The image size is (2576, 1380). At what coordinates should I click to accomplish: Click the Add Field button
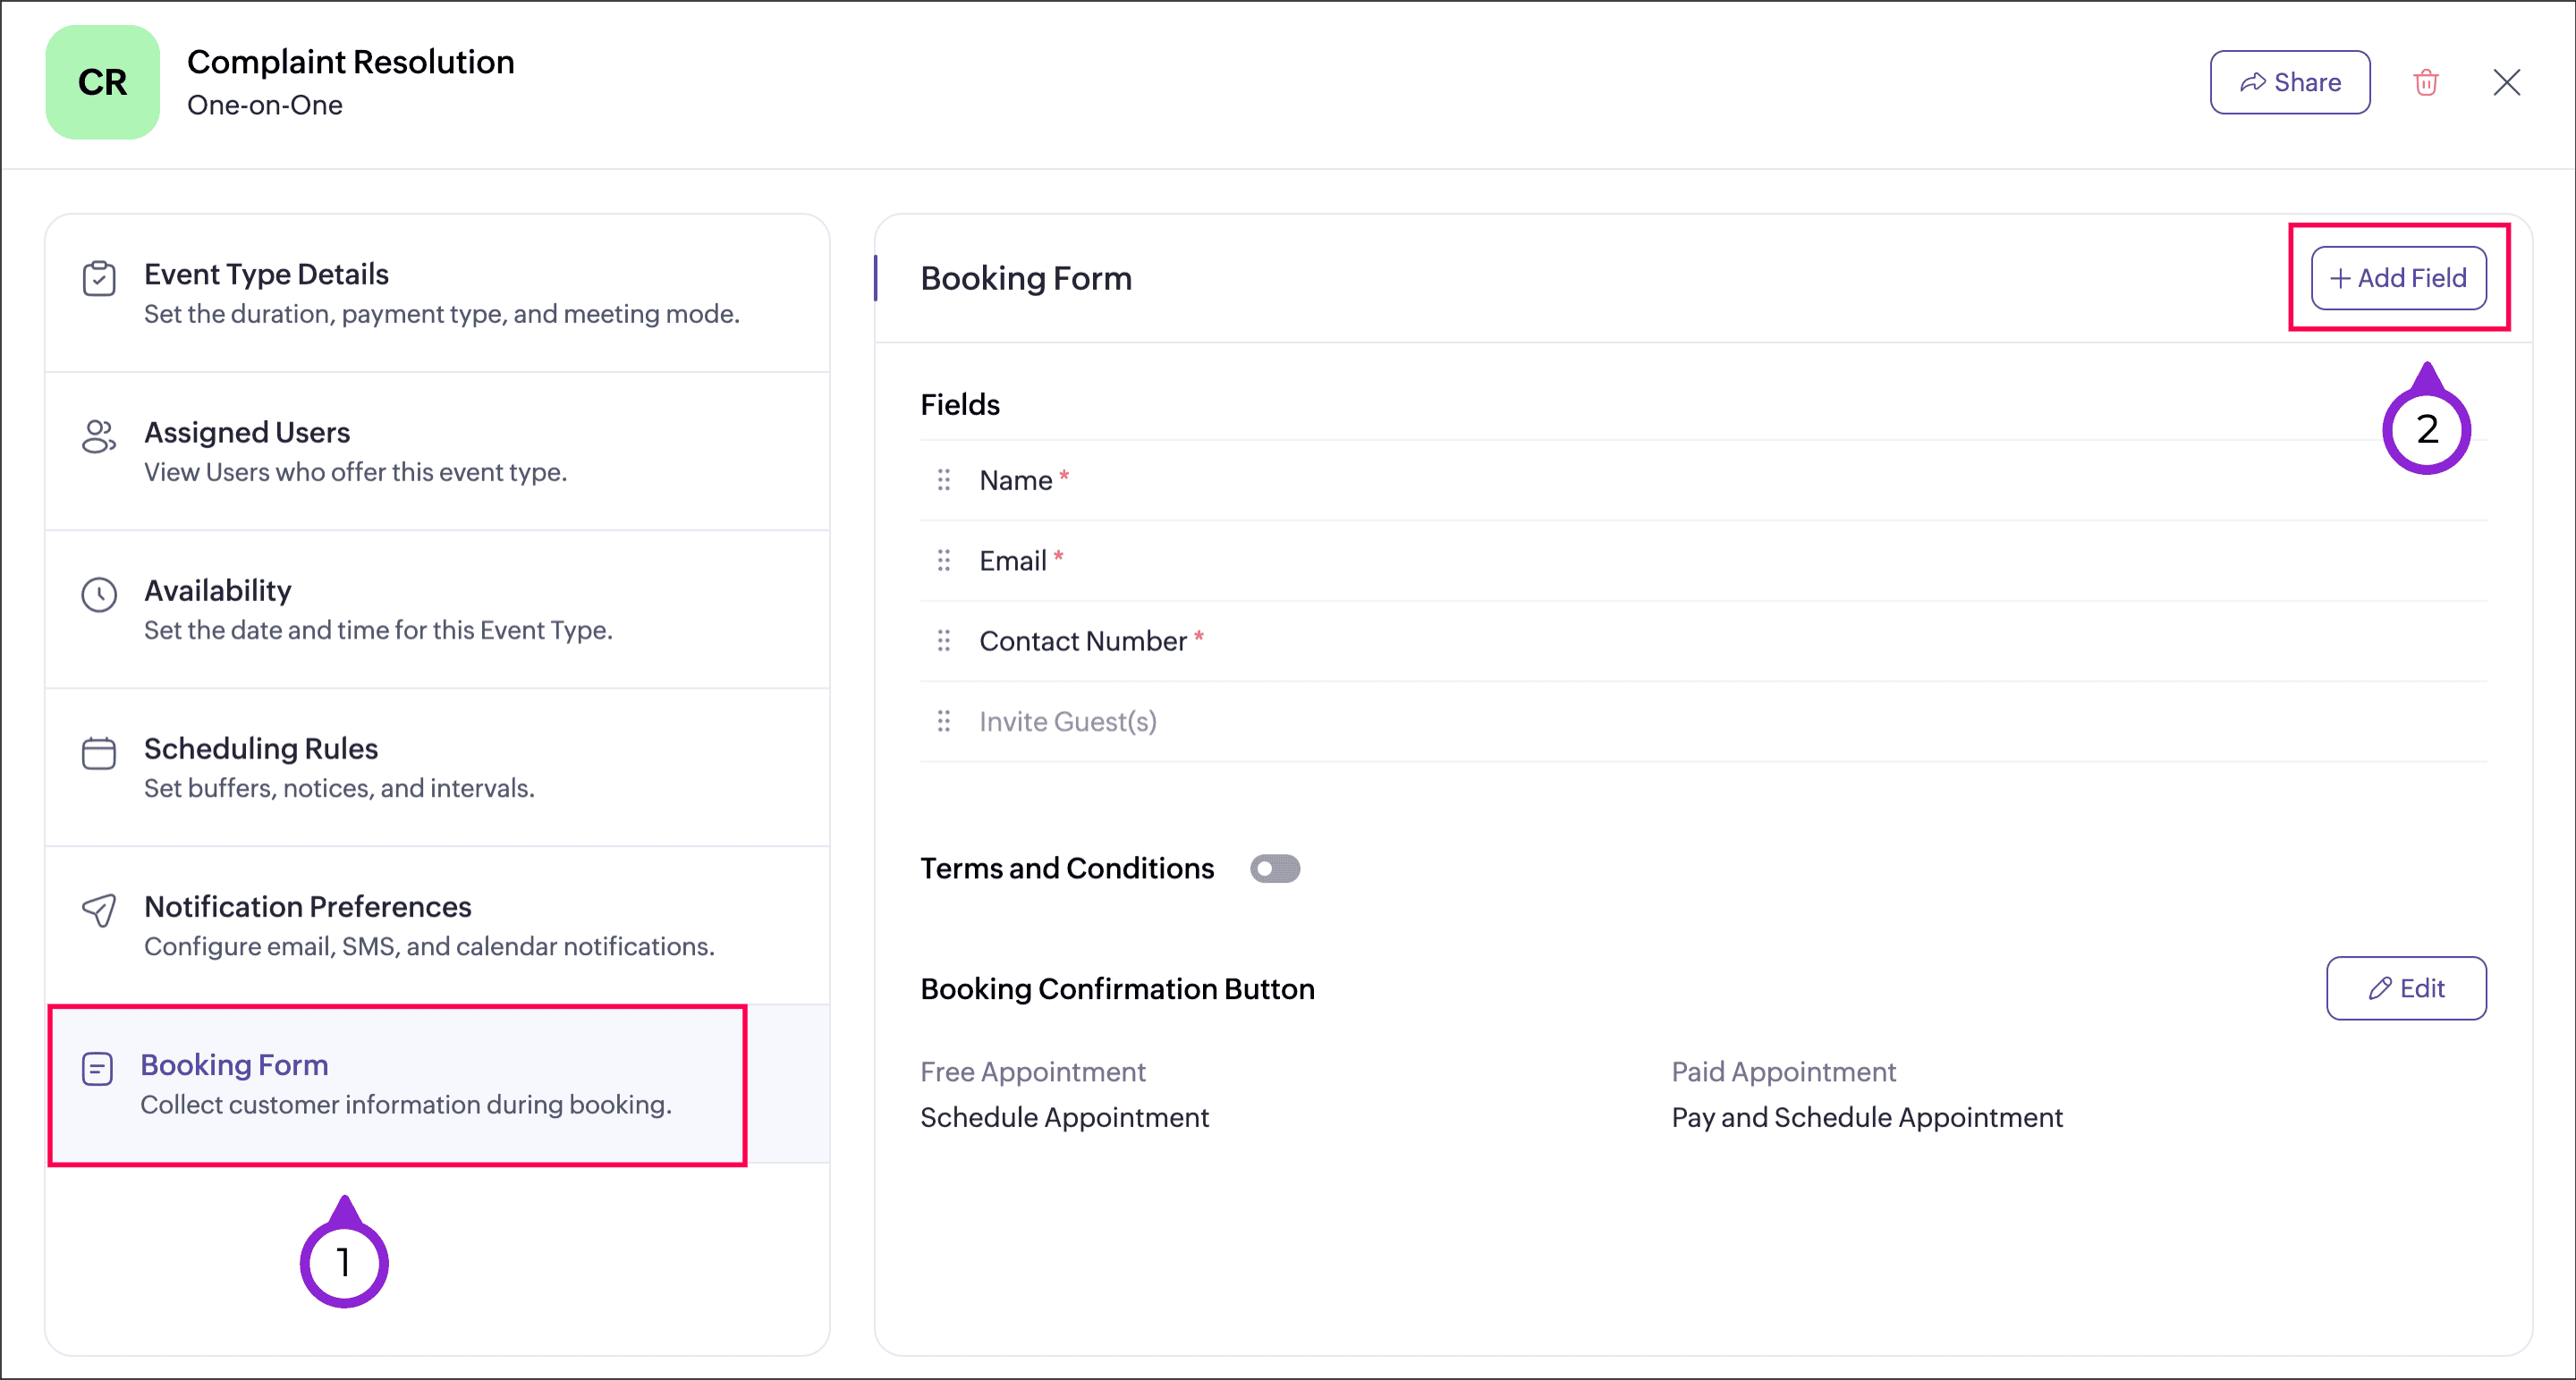2398,278
